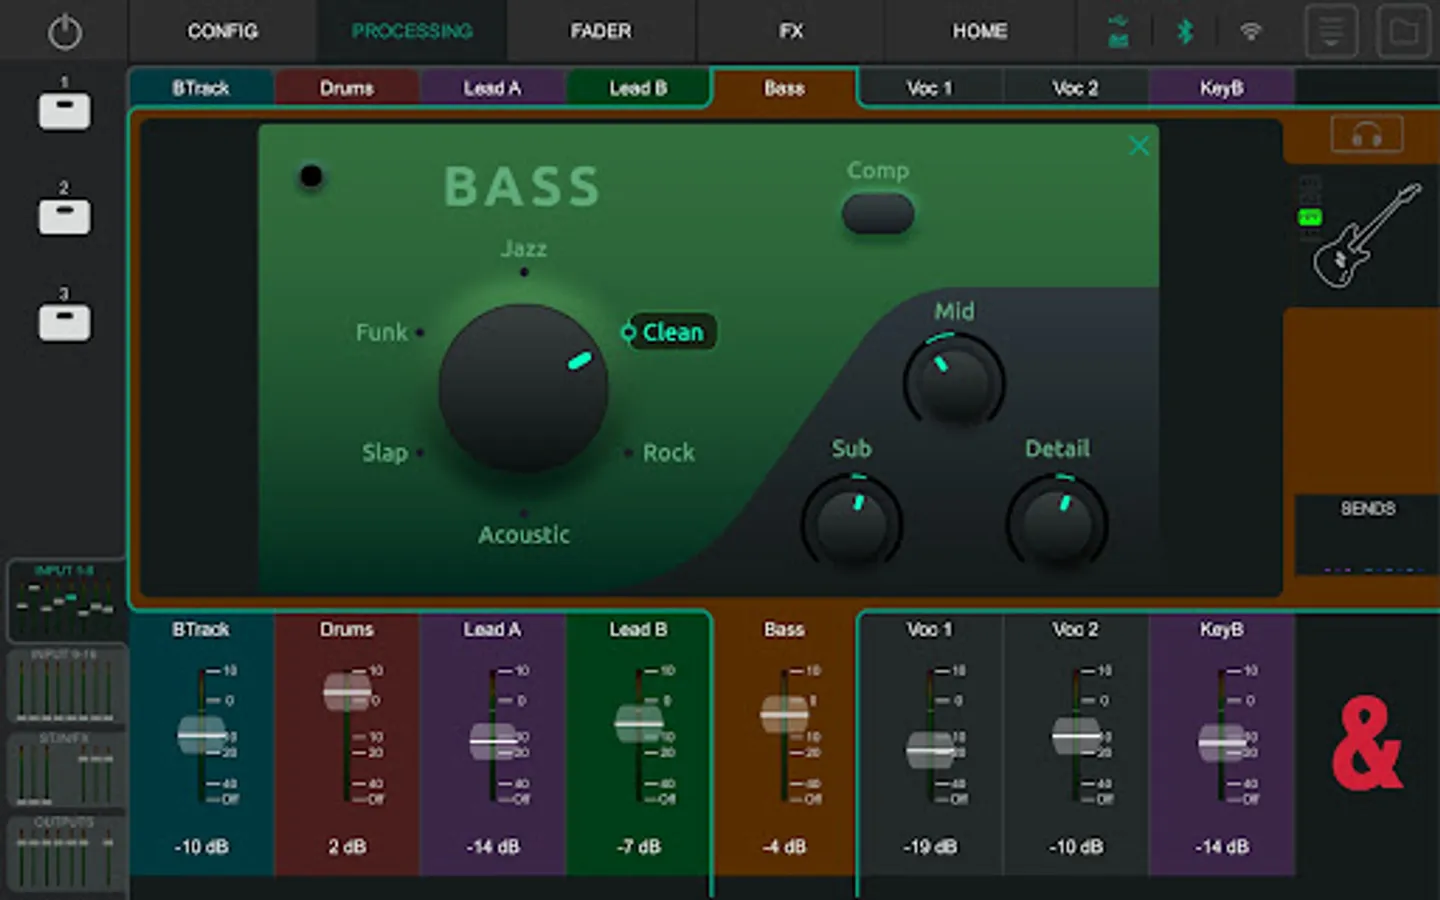Image resolution: width=1440 pixels, height=900 pixels.
Task: Switch to the FADER tab
Action: (x=601, y=31)
